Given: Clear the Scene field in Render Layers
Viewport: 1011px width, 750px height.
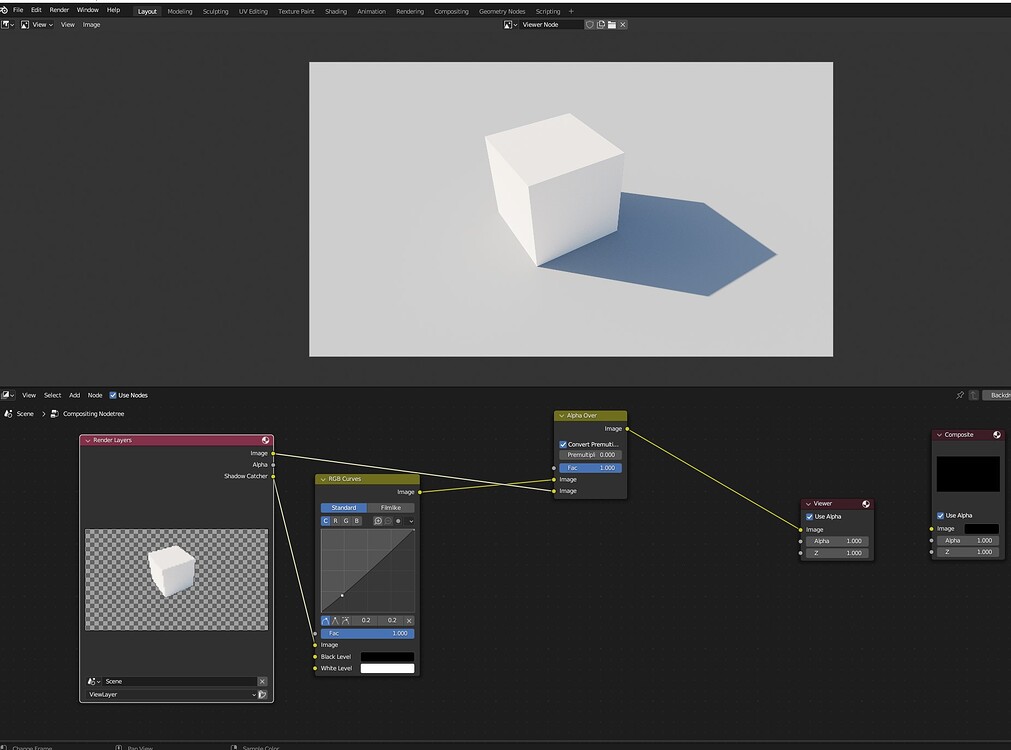Looking at the screenshot, I should [262, 682].
